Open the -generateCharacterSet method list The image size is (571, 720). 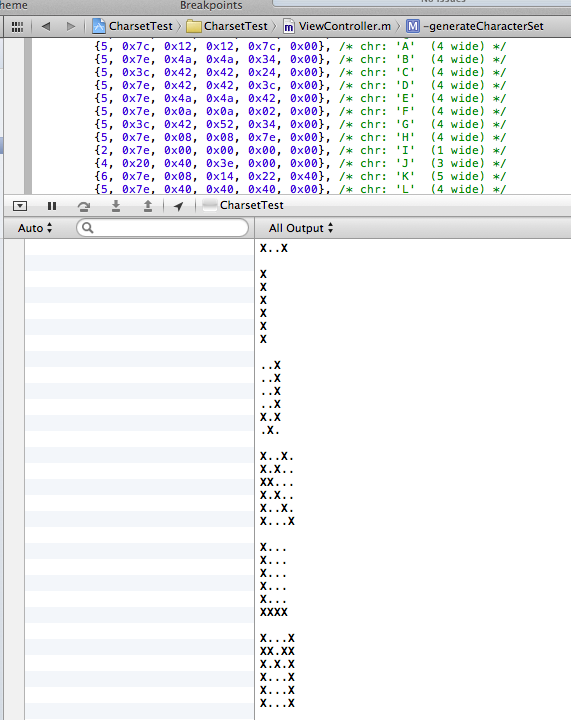click(476, 26)
